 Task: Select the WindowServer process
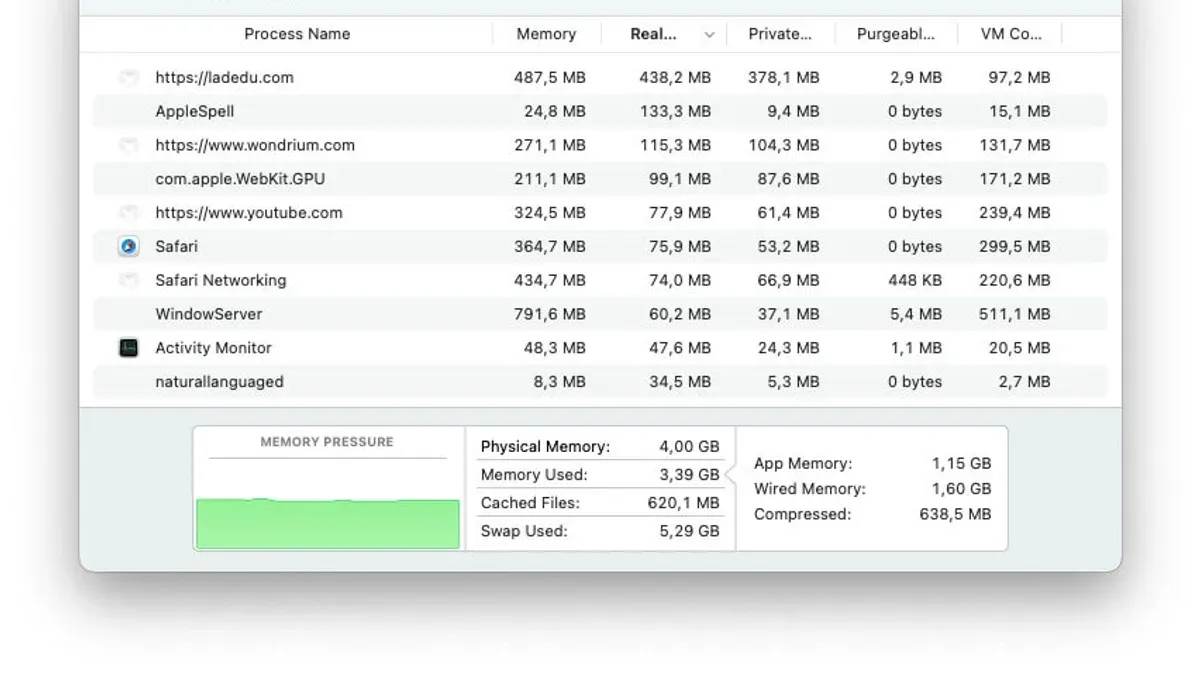(209, 314)
